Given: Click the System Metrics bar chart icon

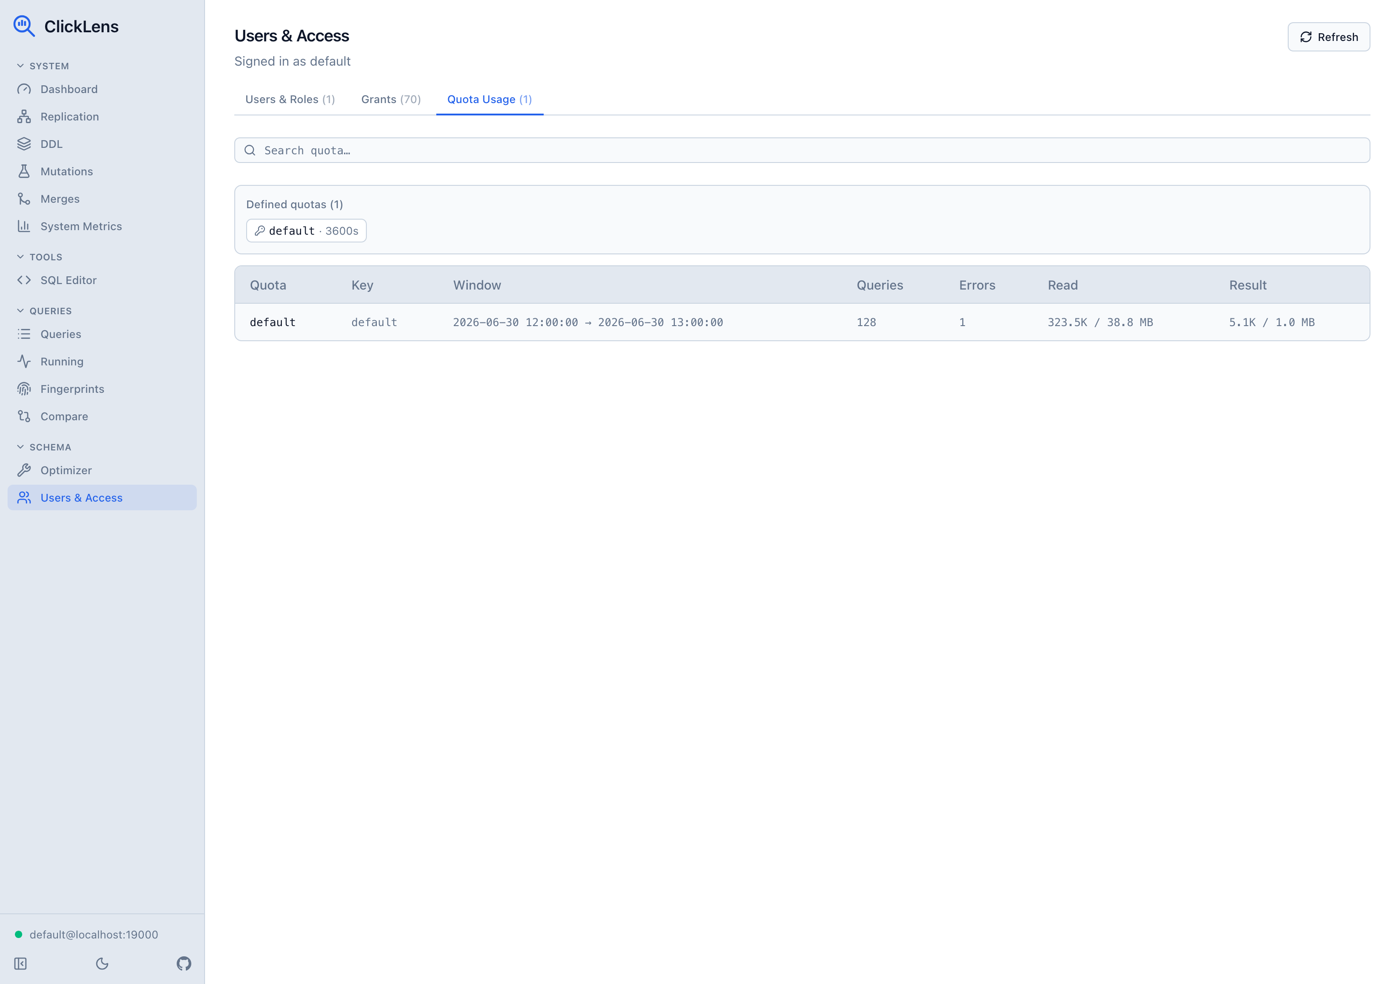Looking at the screenshot, I should 24,226.
